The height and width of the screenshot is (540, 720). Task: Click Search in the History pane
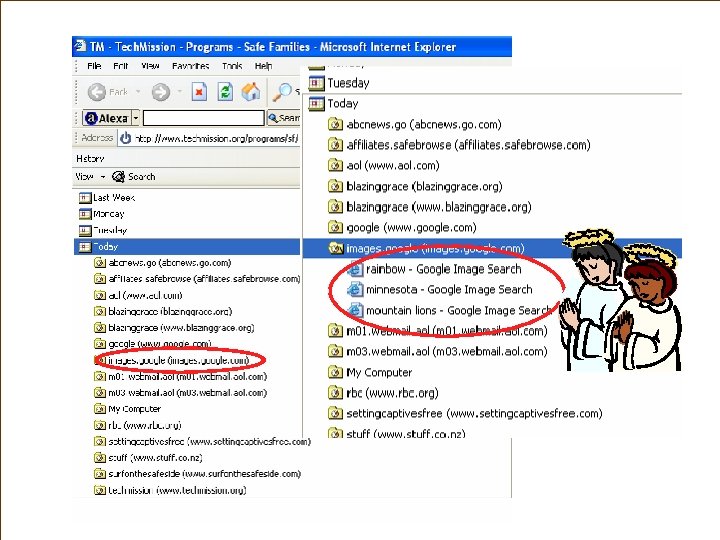pyautogui.click(x=134, y=176)
